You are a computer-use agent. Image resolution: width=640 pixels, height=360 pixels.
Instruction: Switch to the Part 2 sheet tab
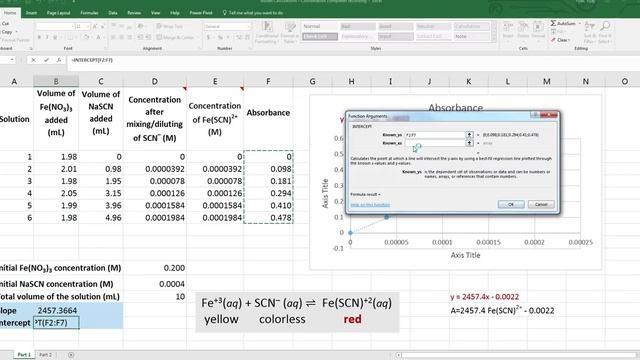(46, 355)
